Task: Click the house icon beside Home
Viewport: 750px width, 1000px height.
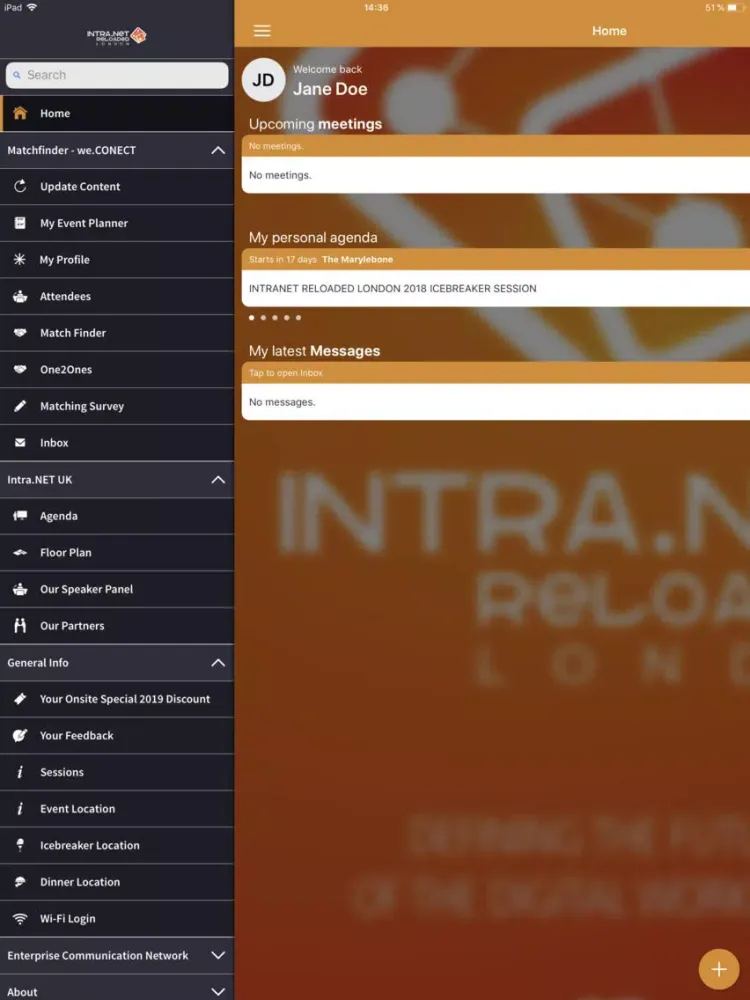Action: tap(20, 114)
